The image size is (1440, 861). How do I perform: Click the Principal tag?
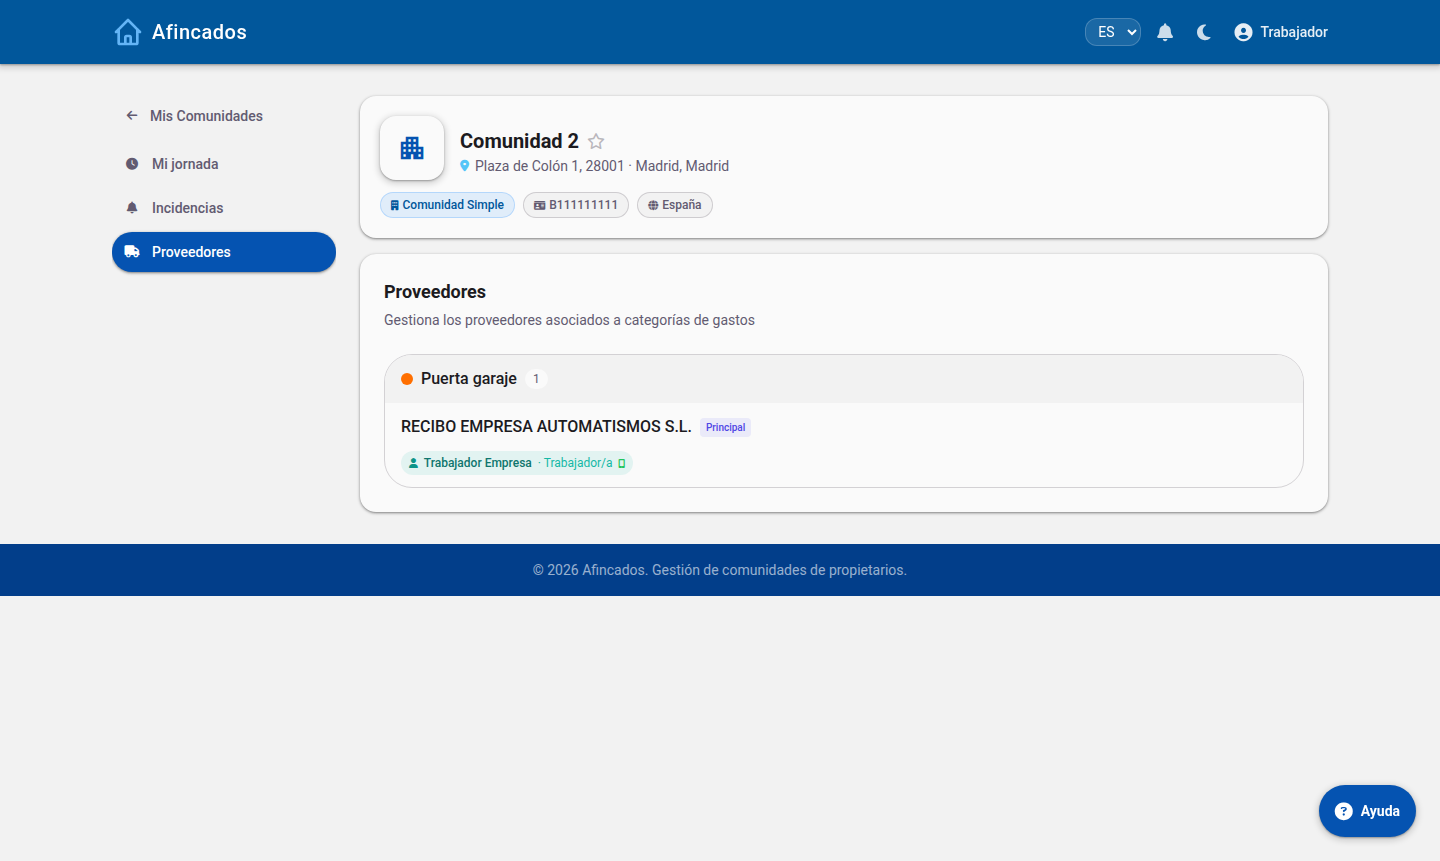click(725, 427)
